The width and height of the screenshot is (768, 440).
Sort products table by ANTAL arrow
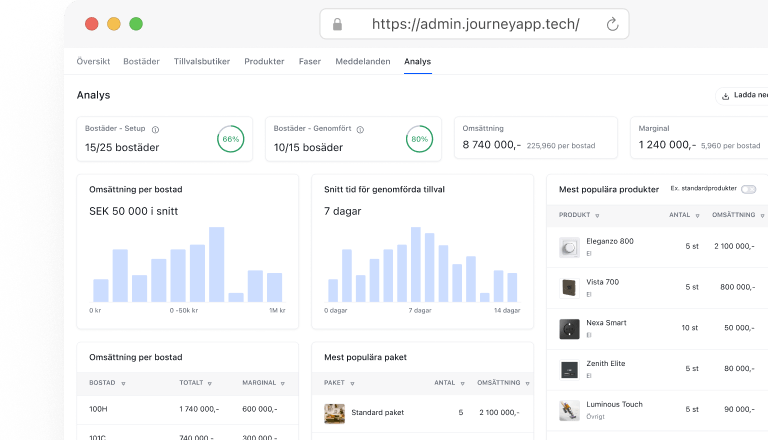697,215
